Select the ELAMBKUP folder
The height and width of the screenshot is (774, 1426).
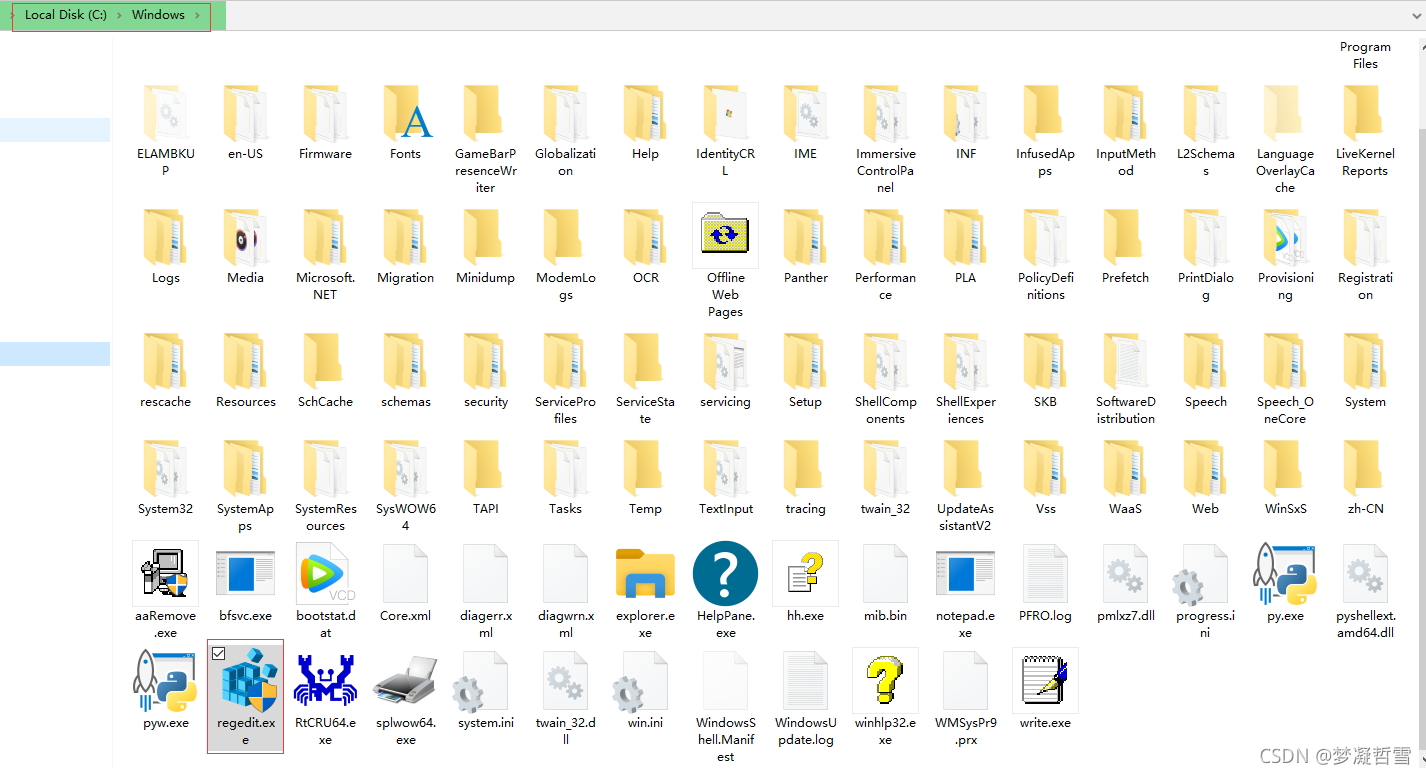coord(165,131)
